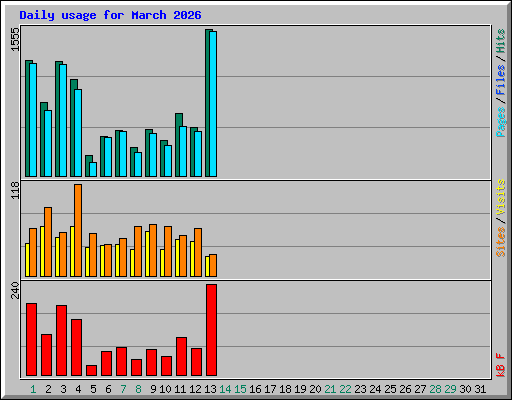
Task: Click day 28 on the x-axis
Action: [x=435, y=389]
